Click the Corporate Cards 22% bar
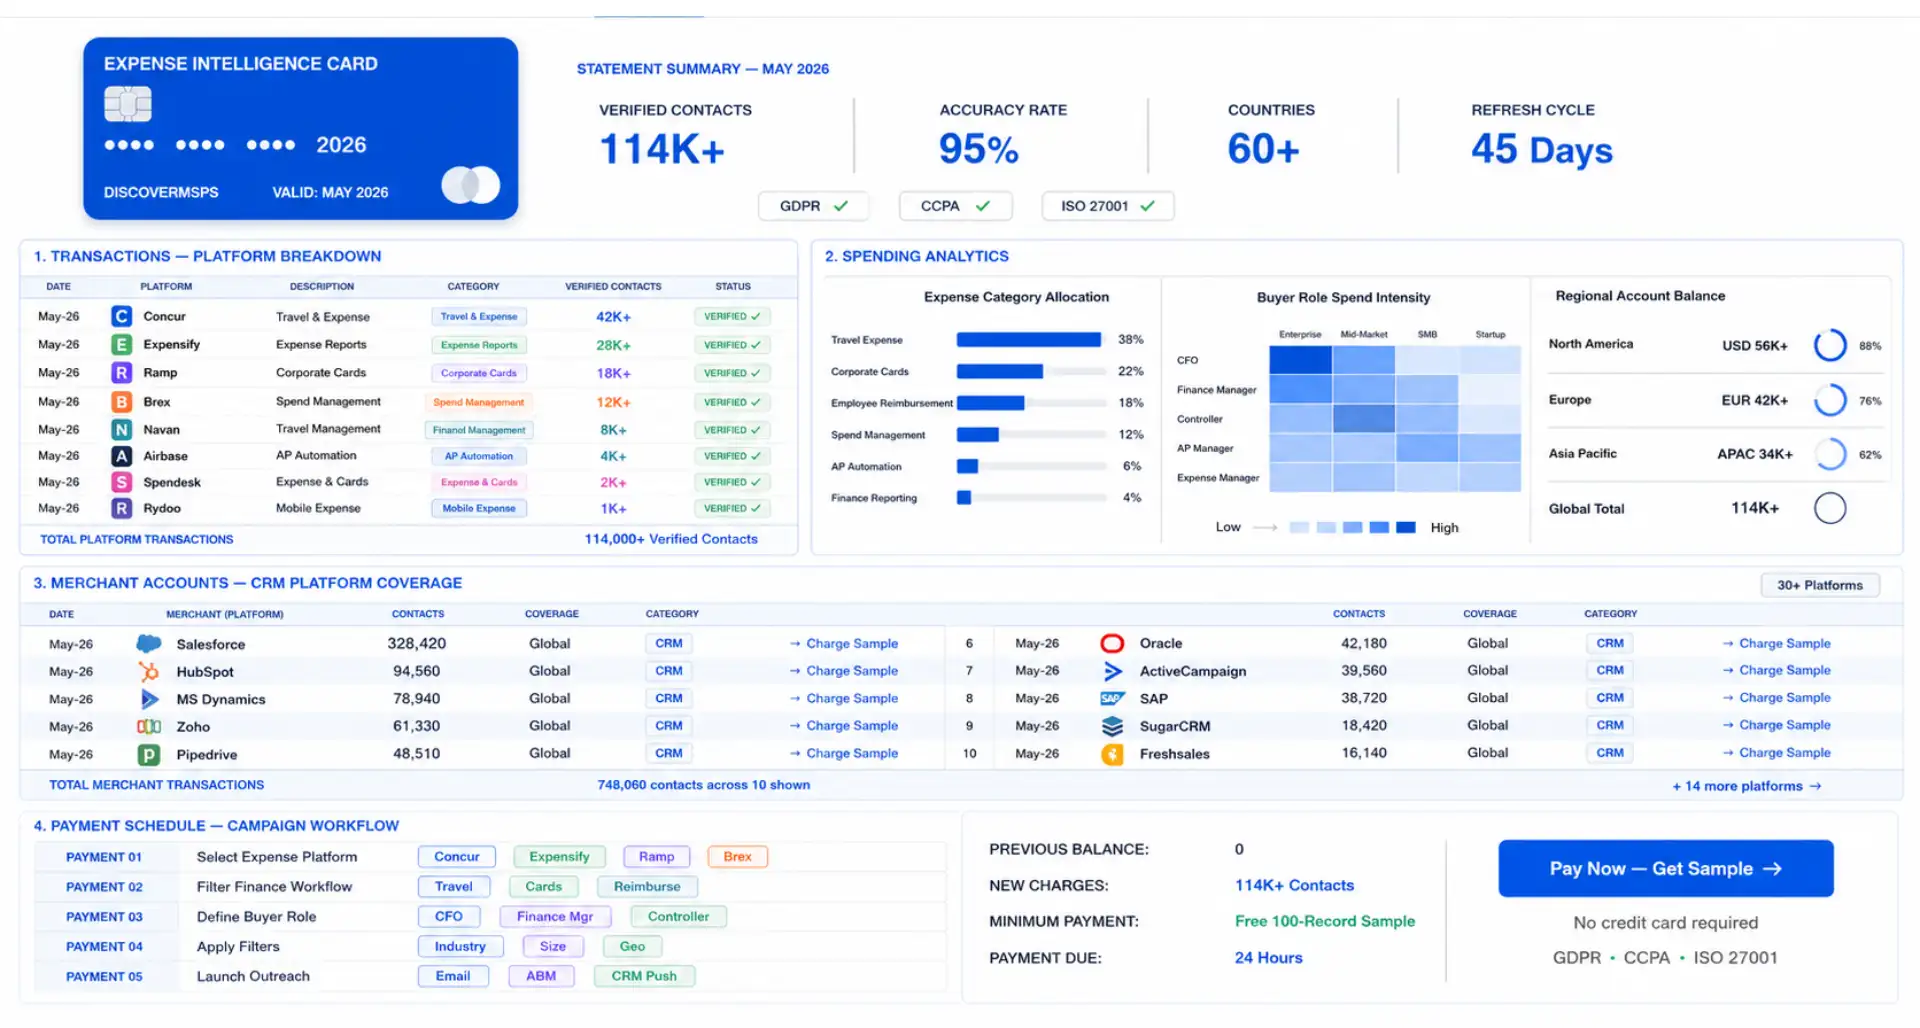This screenshot has width=1920, height=1028. 1000,371
